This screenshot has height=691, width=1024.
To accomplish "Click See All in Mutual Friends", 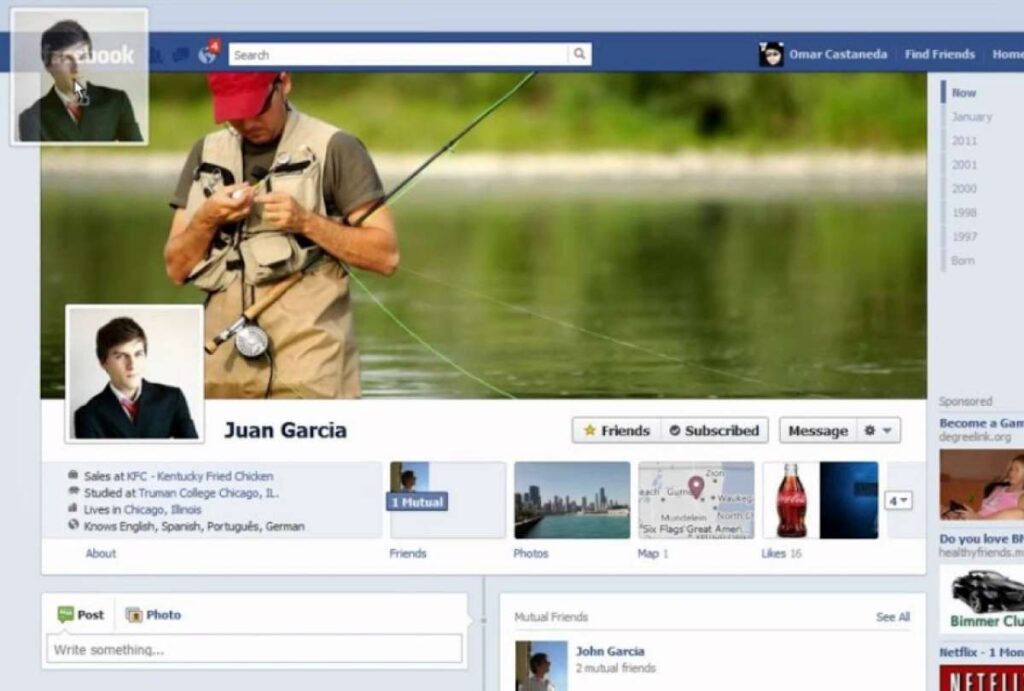I will tap(892, 617).
